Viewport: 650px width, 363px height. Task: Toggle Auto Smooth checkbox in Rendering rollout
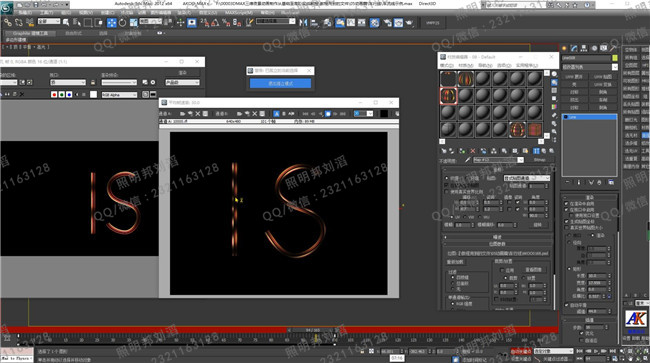pos(566,305)
